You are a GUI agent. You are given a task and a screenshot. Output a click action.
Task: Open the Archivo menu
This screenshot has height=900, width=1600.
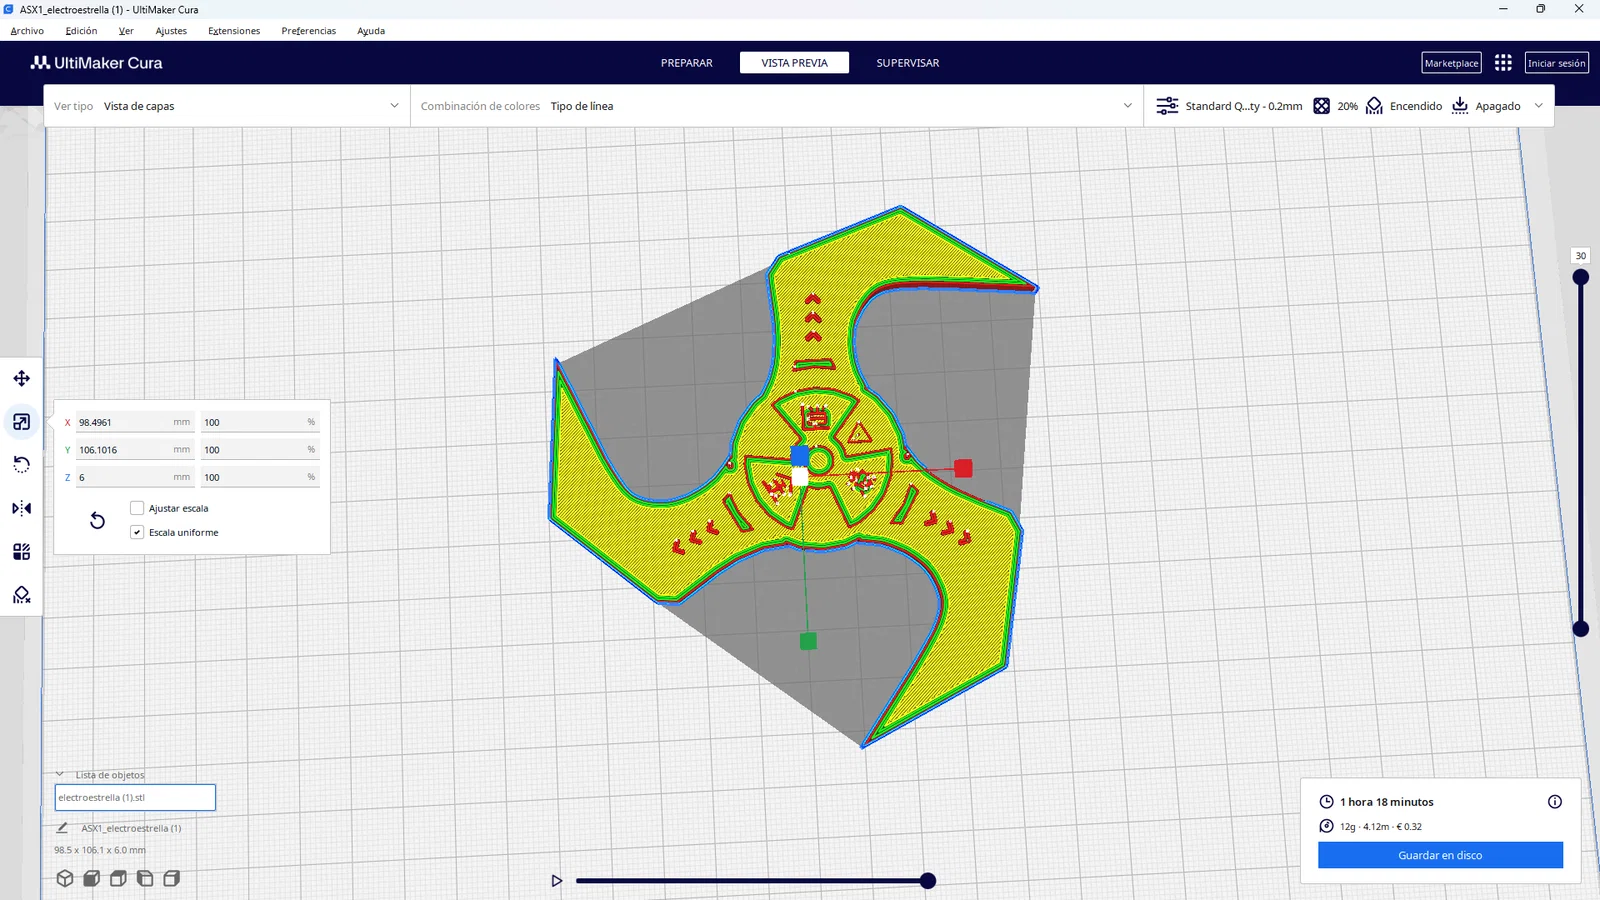[27, 31]
